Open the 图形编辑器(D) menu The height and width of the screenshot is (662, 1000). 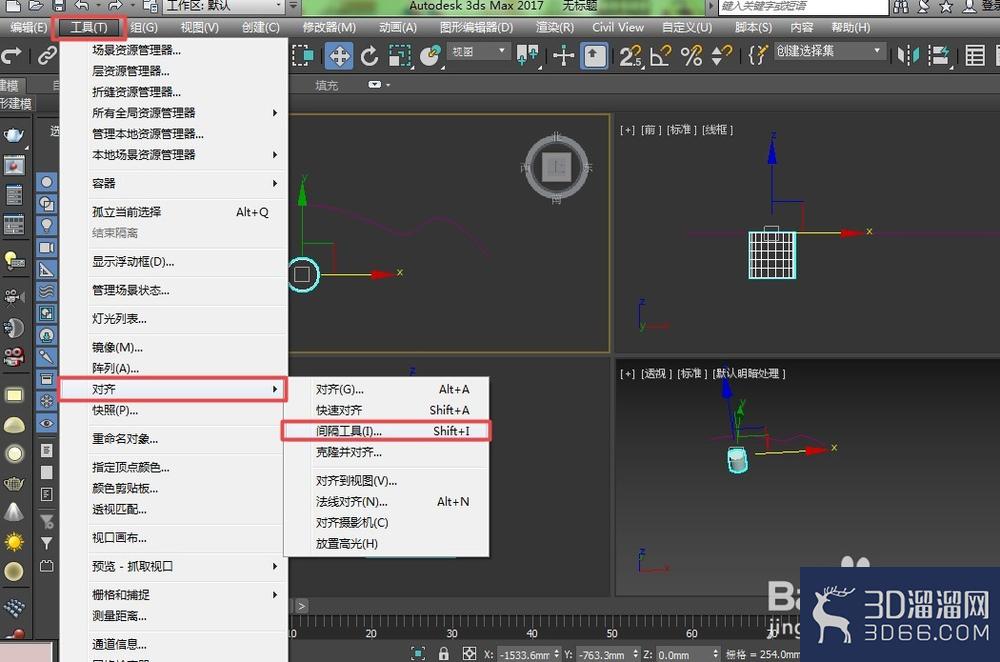point(476,27)
